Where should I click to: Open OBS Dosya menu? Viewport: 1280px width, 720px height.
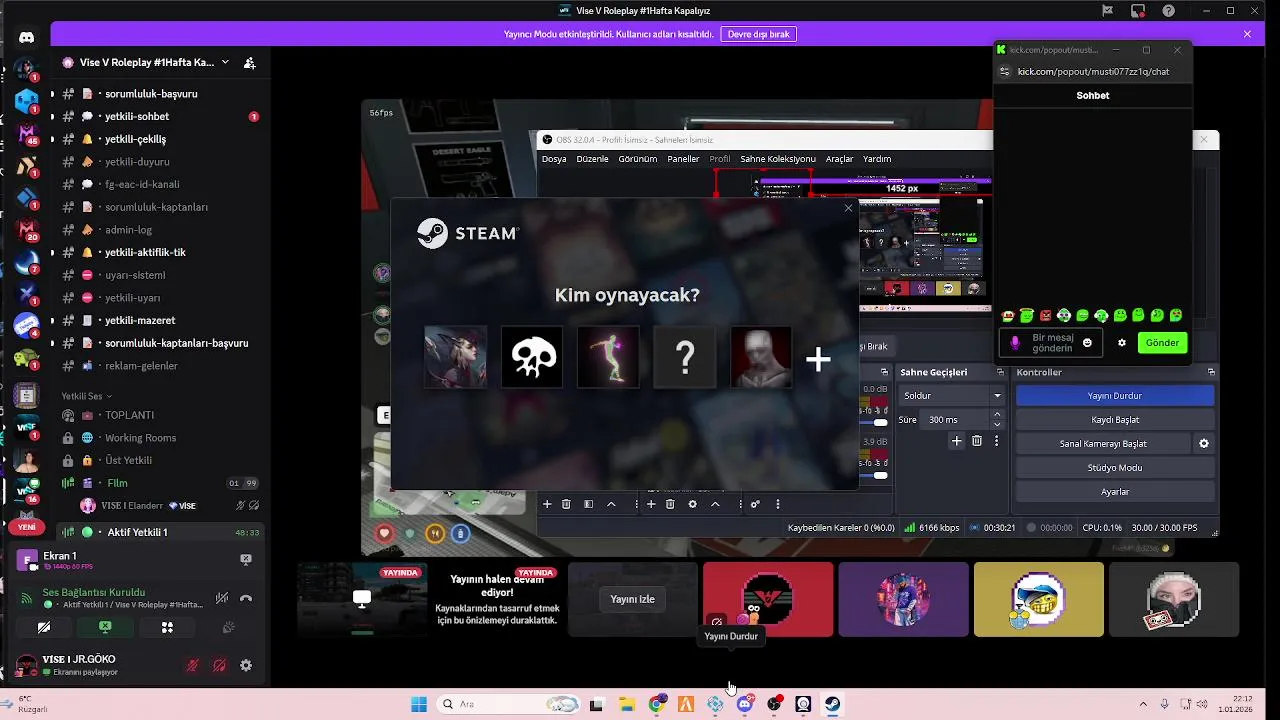tap(554, 159)
